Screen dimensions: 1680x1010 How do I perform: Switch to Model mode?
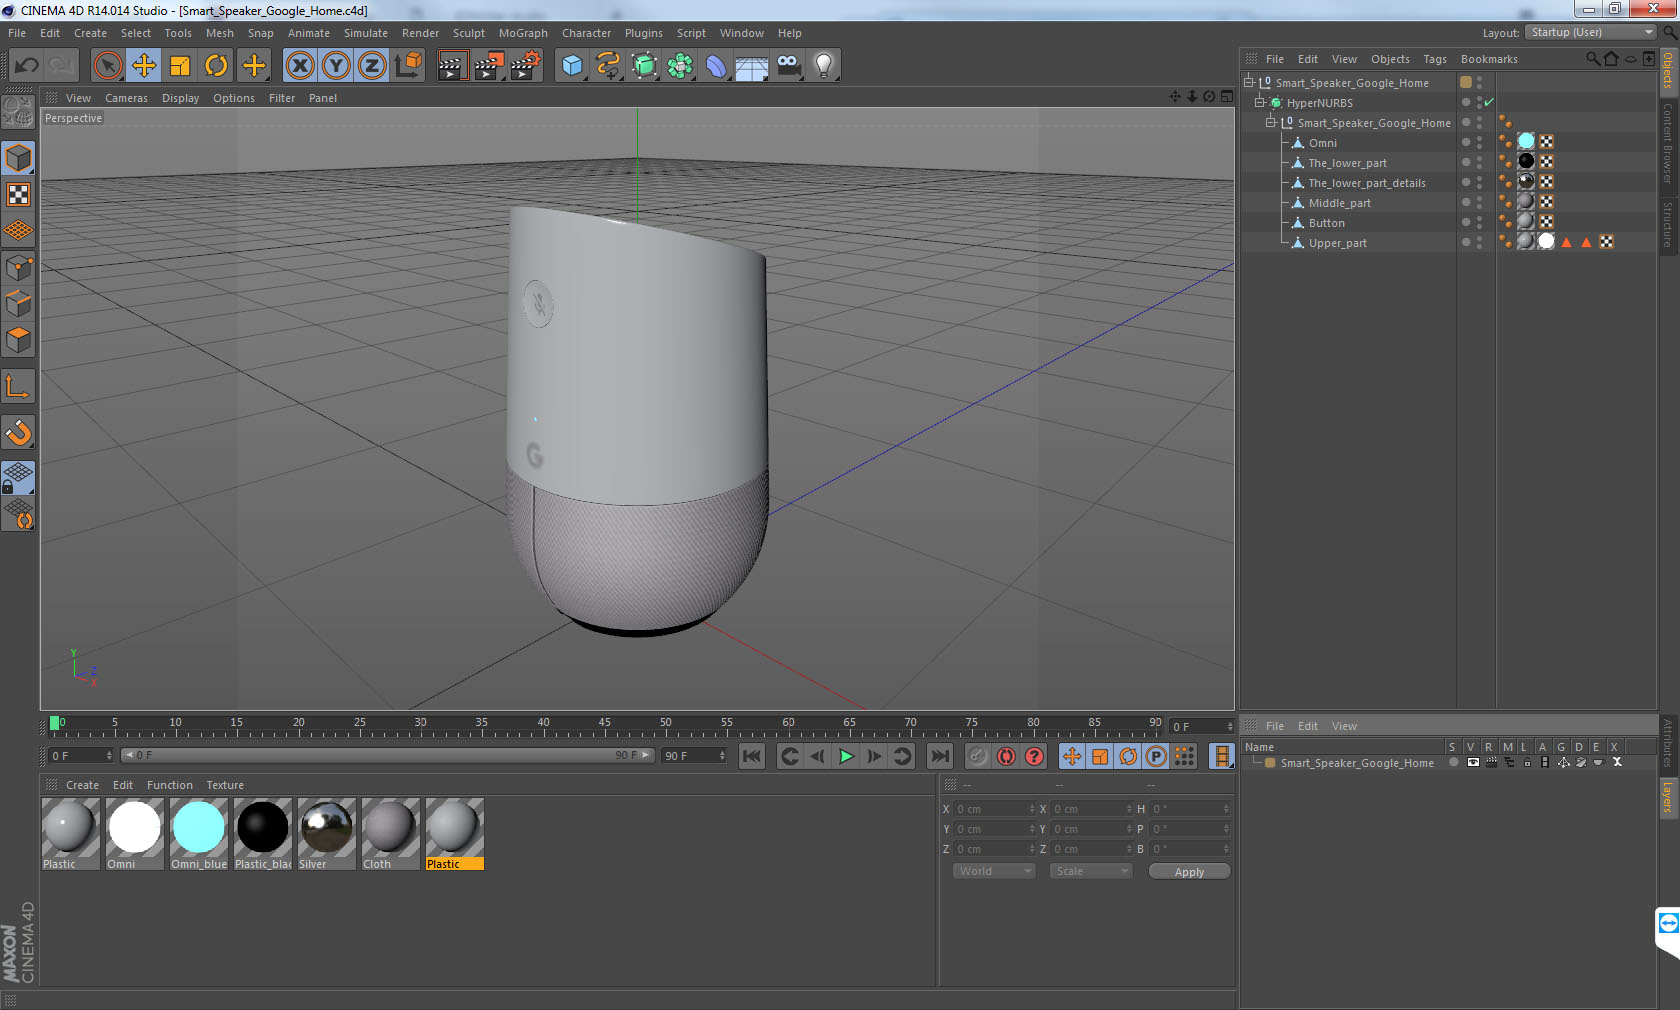pyautogui.click(x=19, y=159)
